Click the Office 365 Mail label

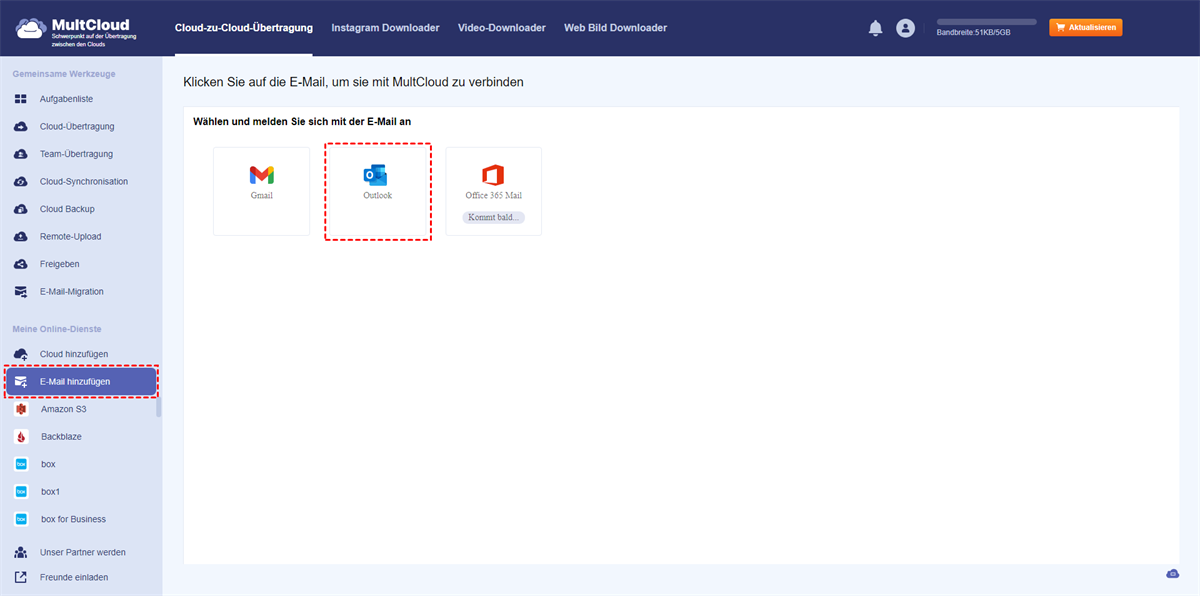pos(494,196)
